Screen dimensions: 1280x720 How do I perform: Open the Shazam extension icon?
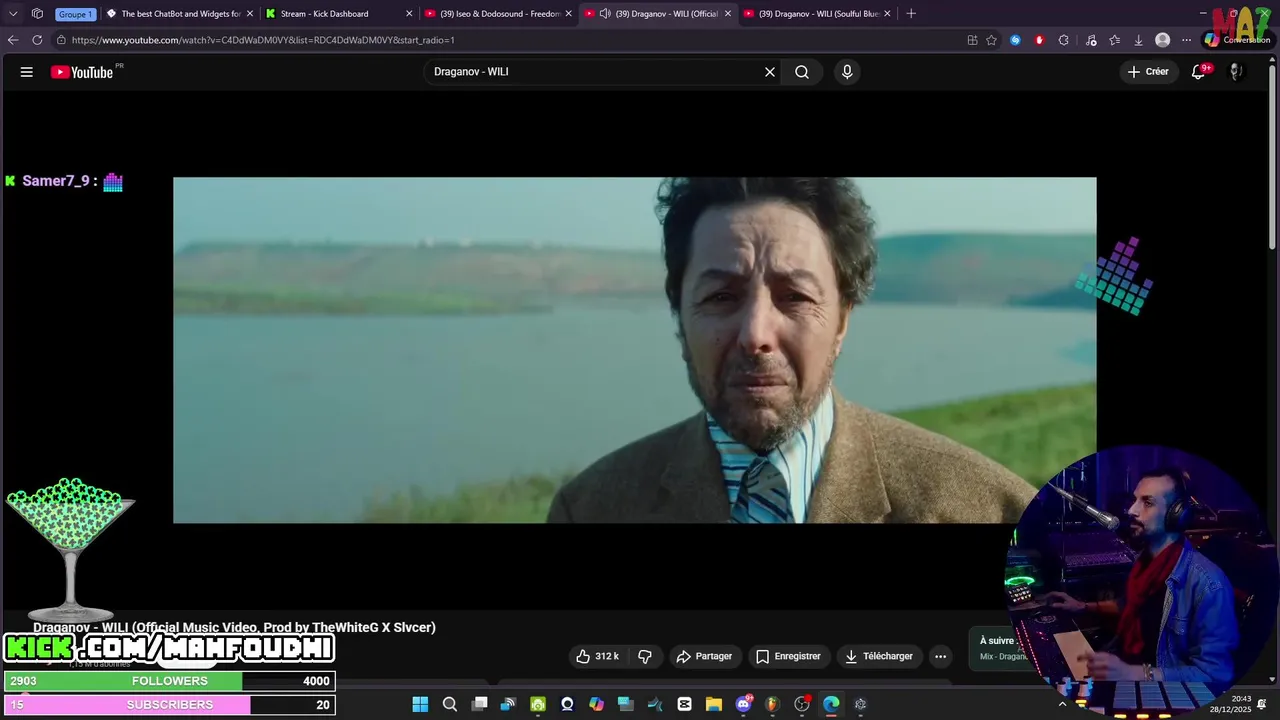(1016, 40)
